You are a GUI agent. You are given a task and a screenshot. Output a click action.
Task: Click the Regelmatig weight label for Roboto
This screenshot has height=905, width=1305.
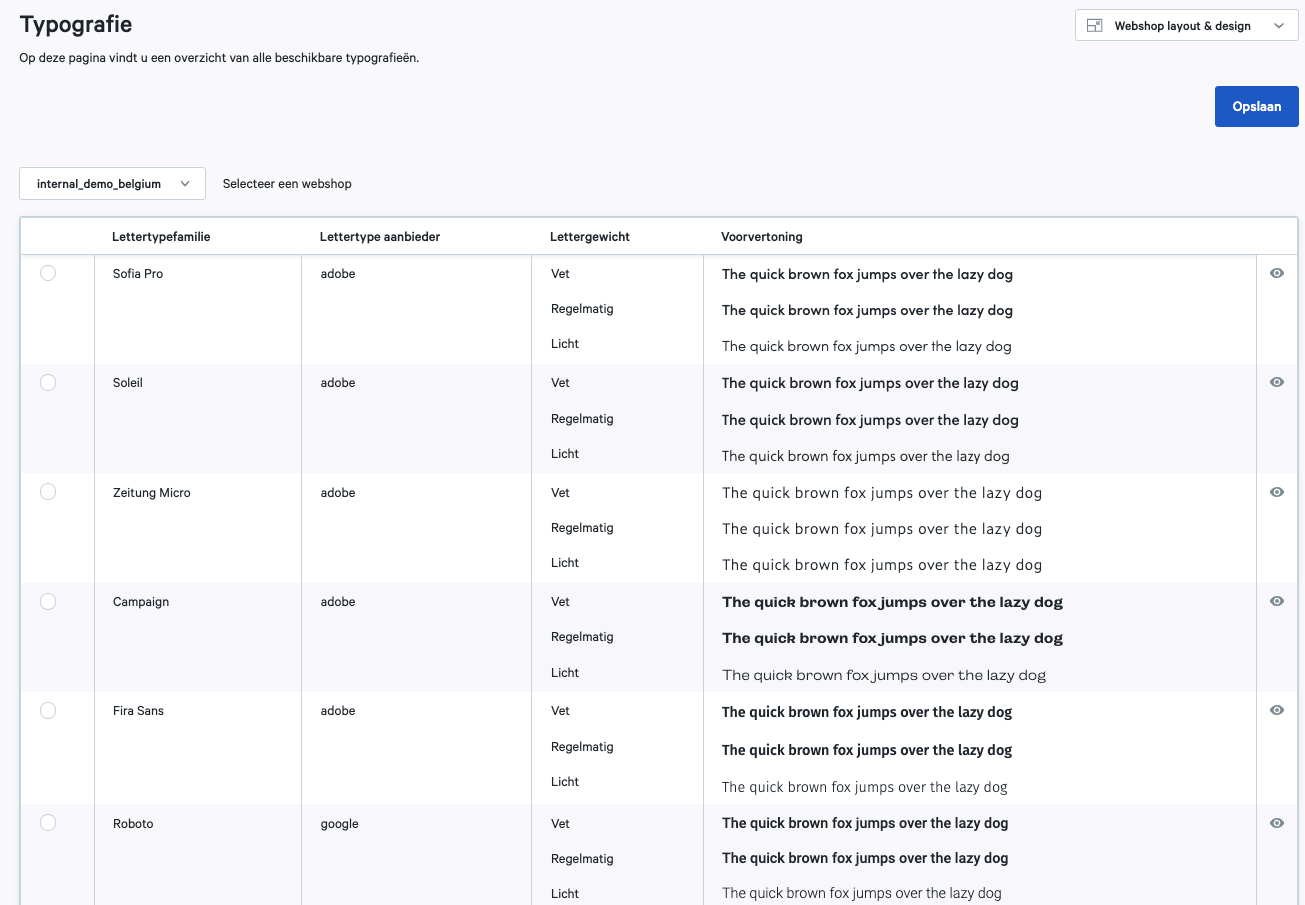582,859
